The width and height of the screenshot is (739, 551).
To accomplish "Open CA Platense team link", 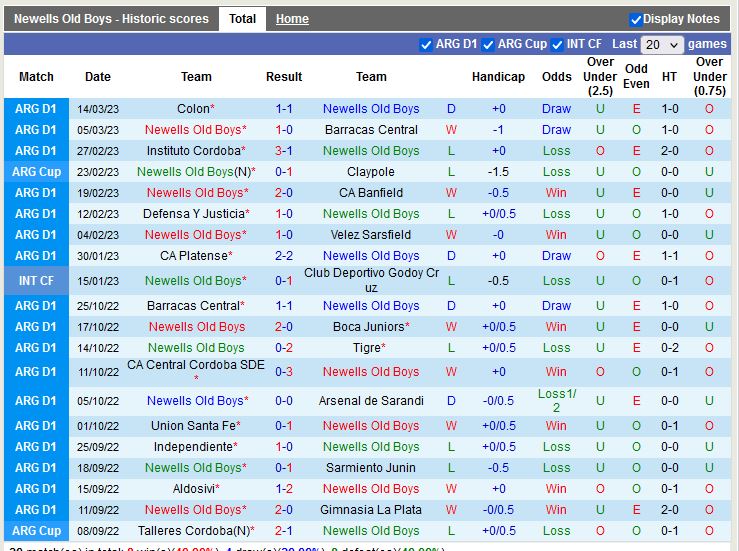I will pyautogui.click(x=196, y=256).
